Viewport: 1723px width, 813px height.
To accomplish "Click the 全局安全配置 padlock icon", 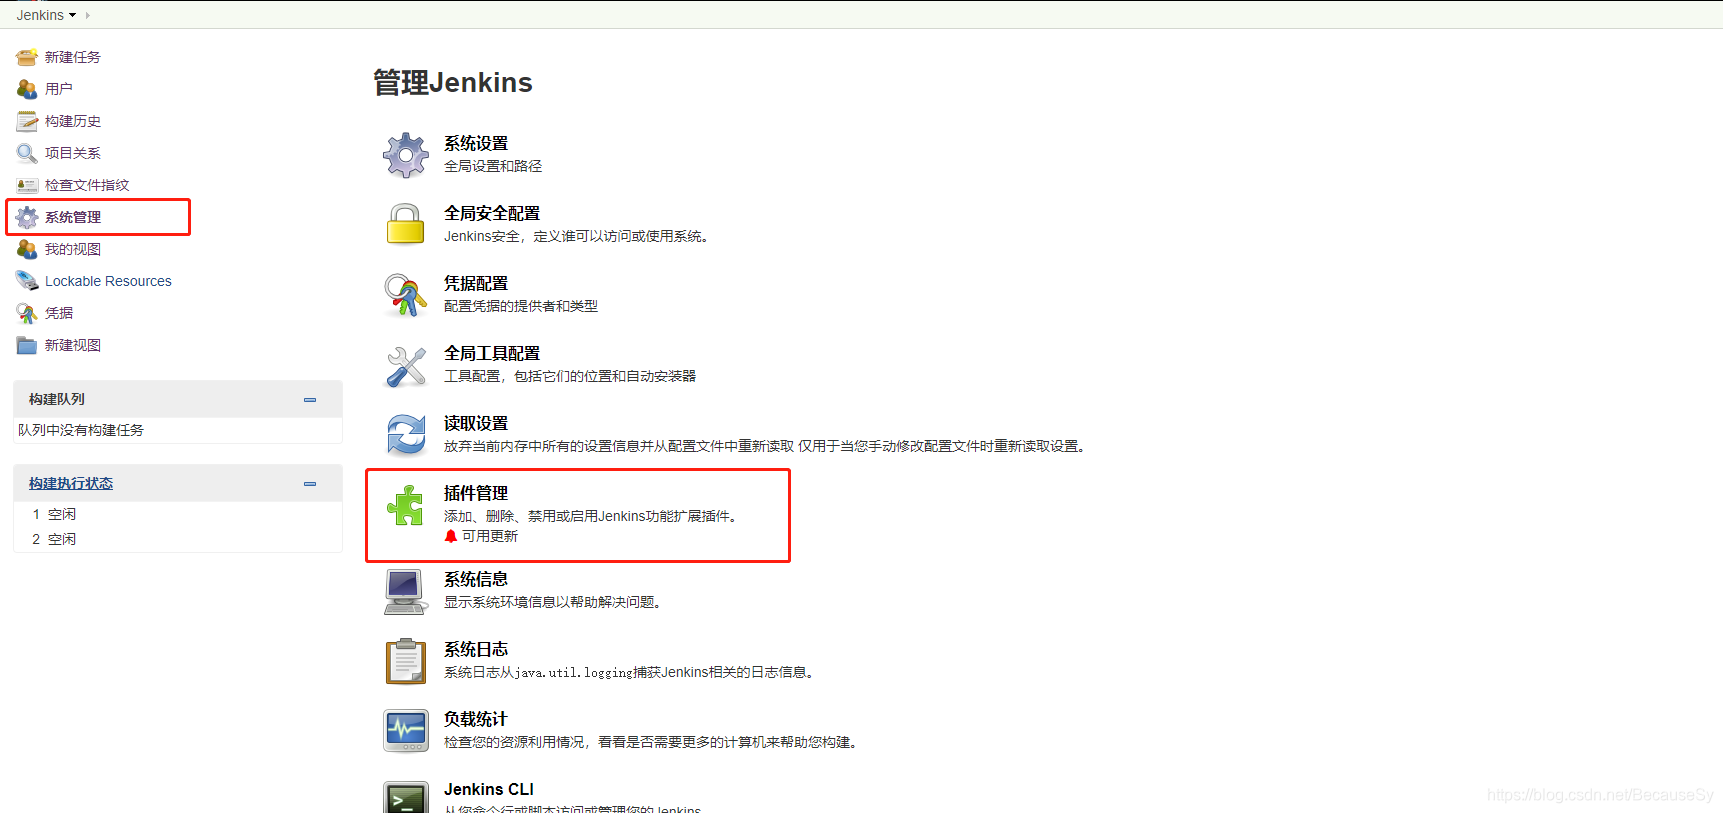I will (x=406, y=225).
